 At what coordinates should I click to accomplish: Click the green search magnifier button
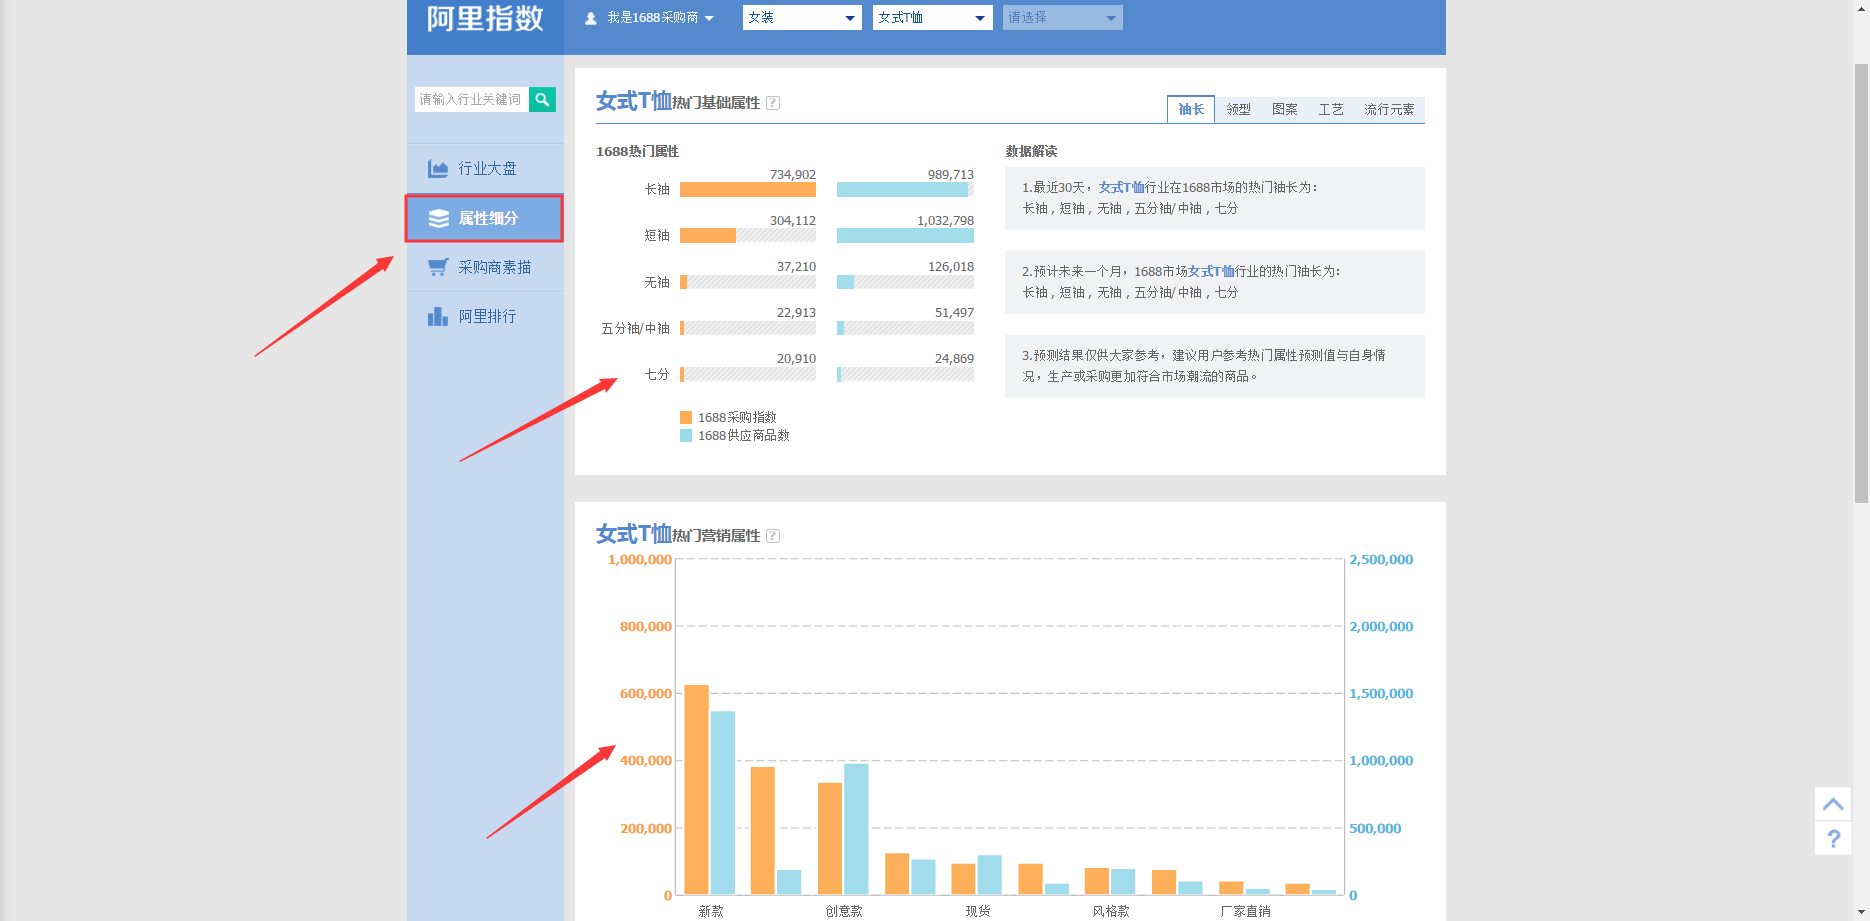[x=542, y=99]
